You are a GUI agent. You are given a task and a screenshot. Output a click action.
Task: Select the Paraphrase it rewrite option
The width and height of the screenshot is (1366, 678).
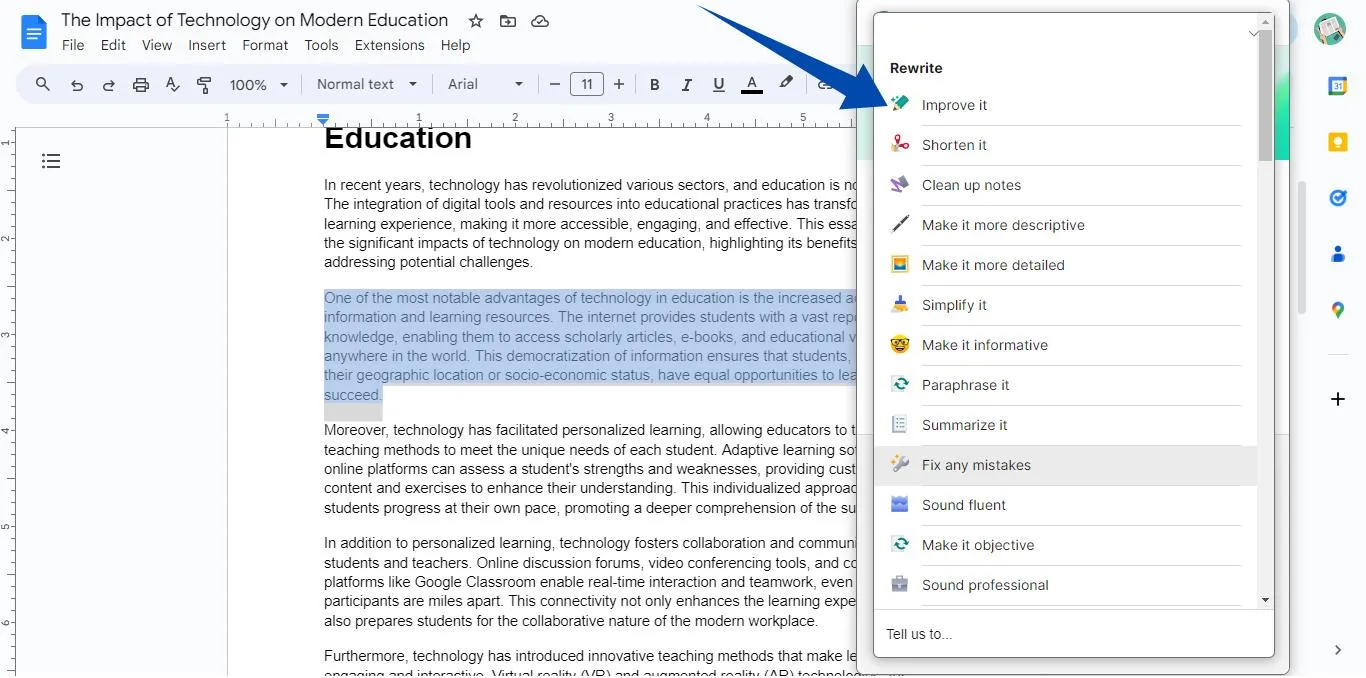pos(965,384)
